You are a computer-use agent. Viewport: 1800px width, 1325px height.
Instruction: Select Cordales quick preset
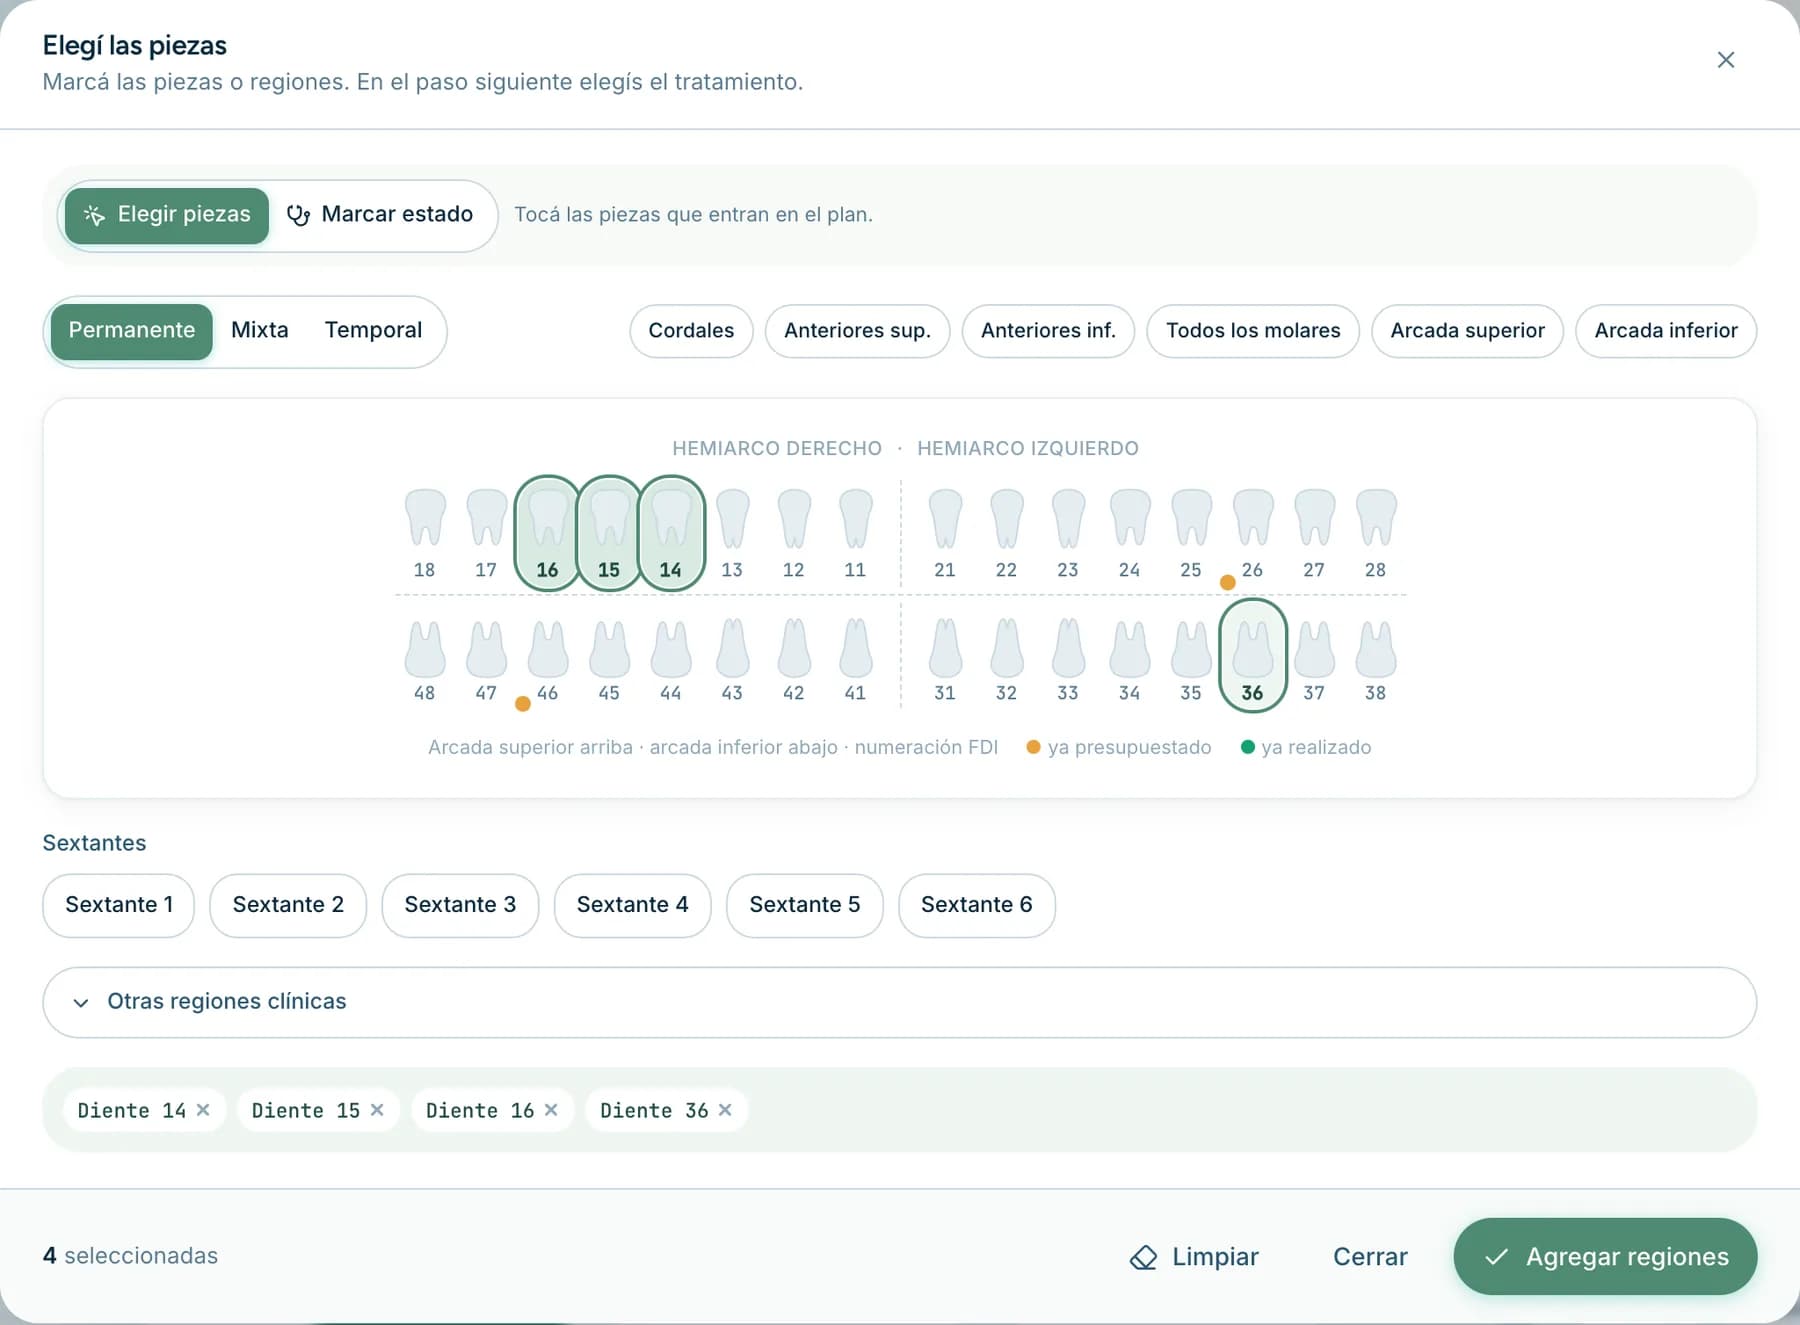tap(691, 331)
